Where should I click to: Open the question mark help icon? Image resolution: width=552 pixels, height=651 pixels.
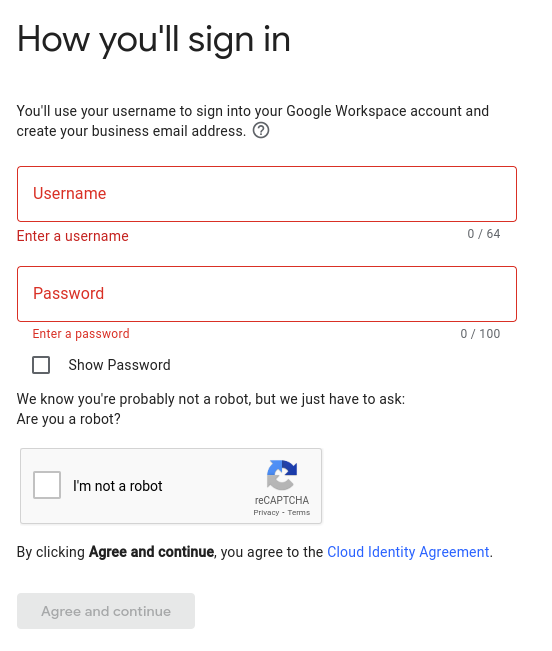(261, 130)
